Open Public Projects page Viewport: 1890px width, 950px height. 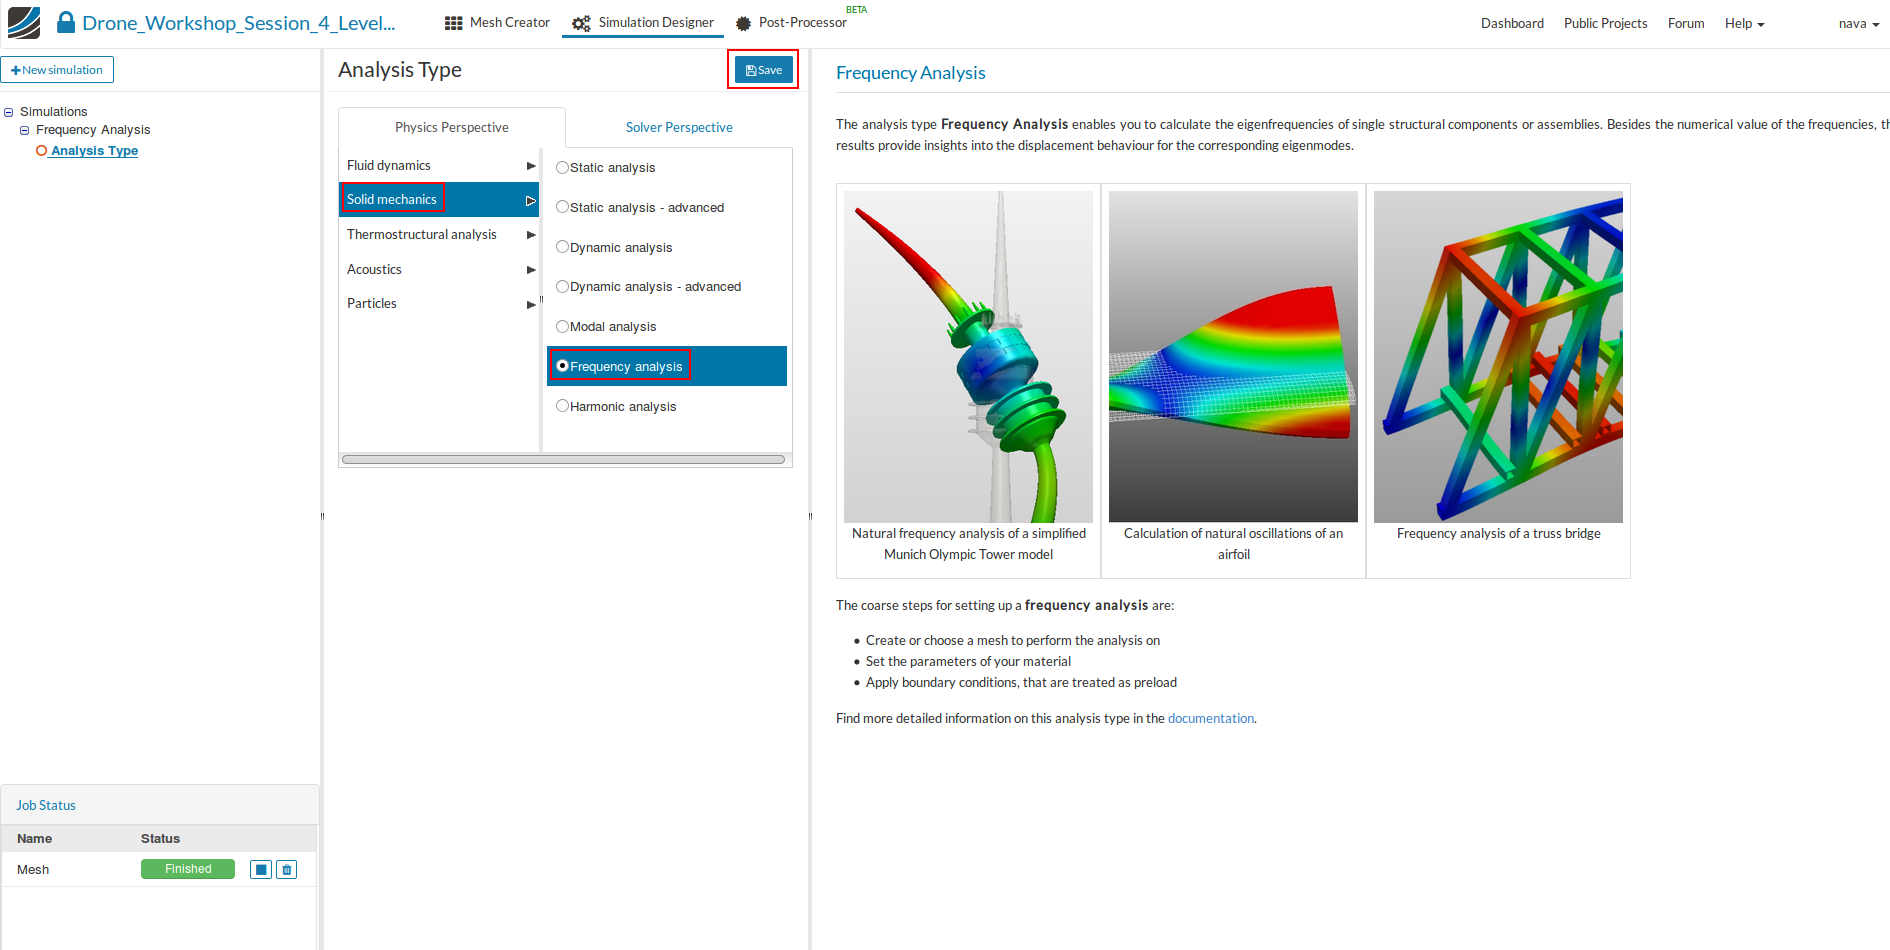[1605, 23]
